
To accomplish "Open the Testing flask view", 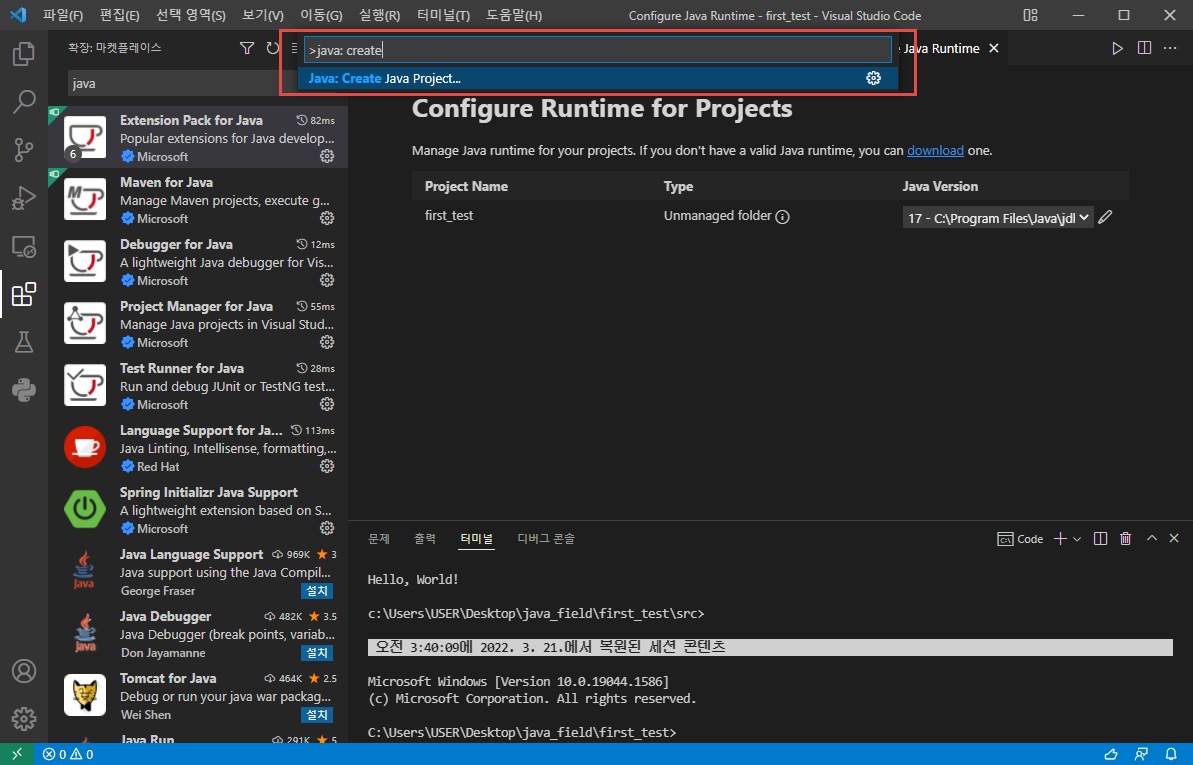I will click(24, 342).
